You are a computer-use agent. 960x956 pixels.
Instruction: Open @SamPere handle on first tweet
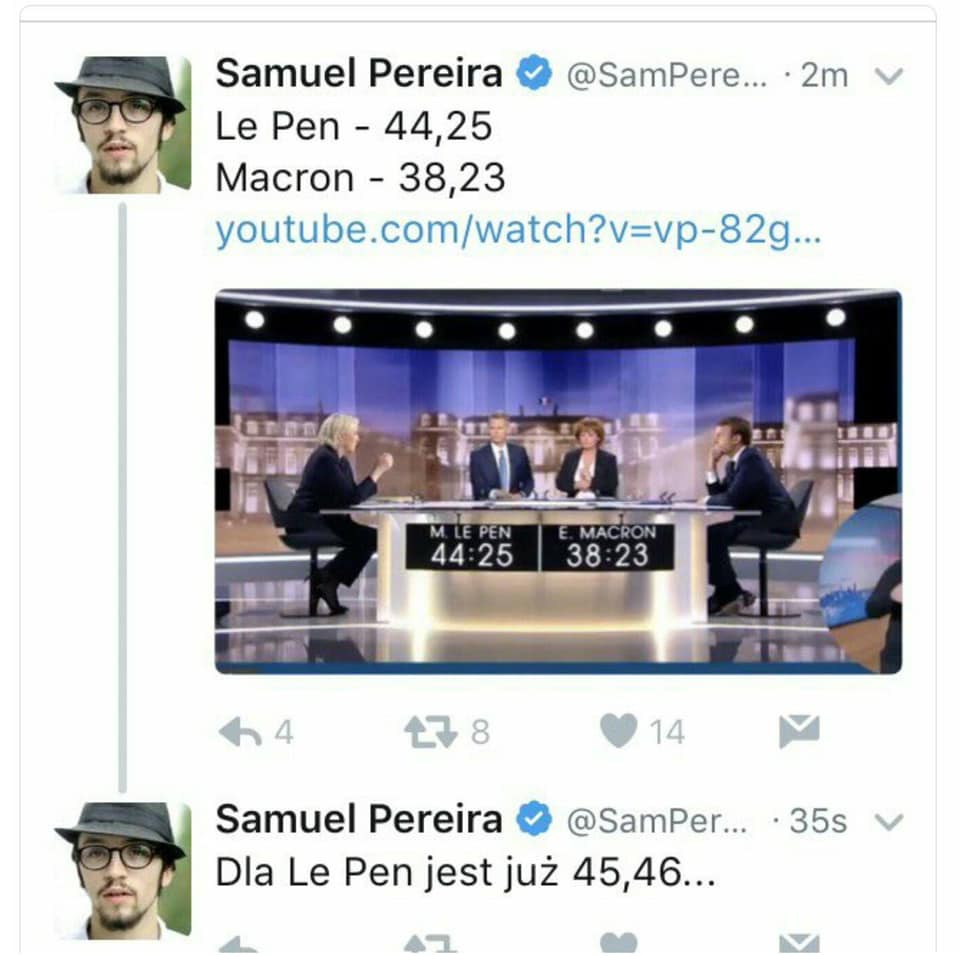tap(666, 76)
